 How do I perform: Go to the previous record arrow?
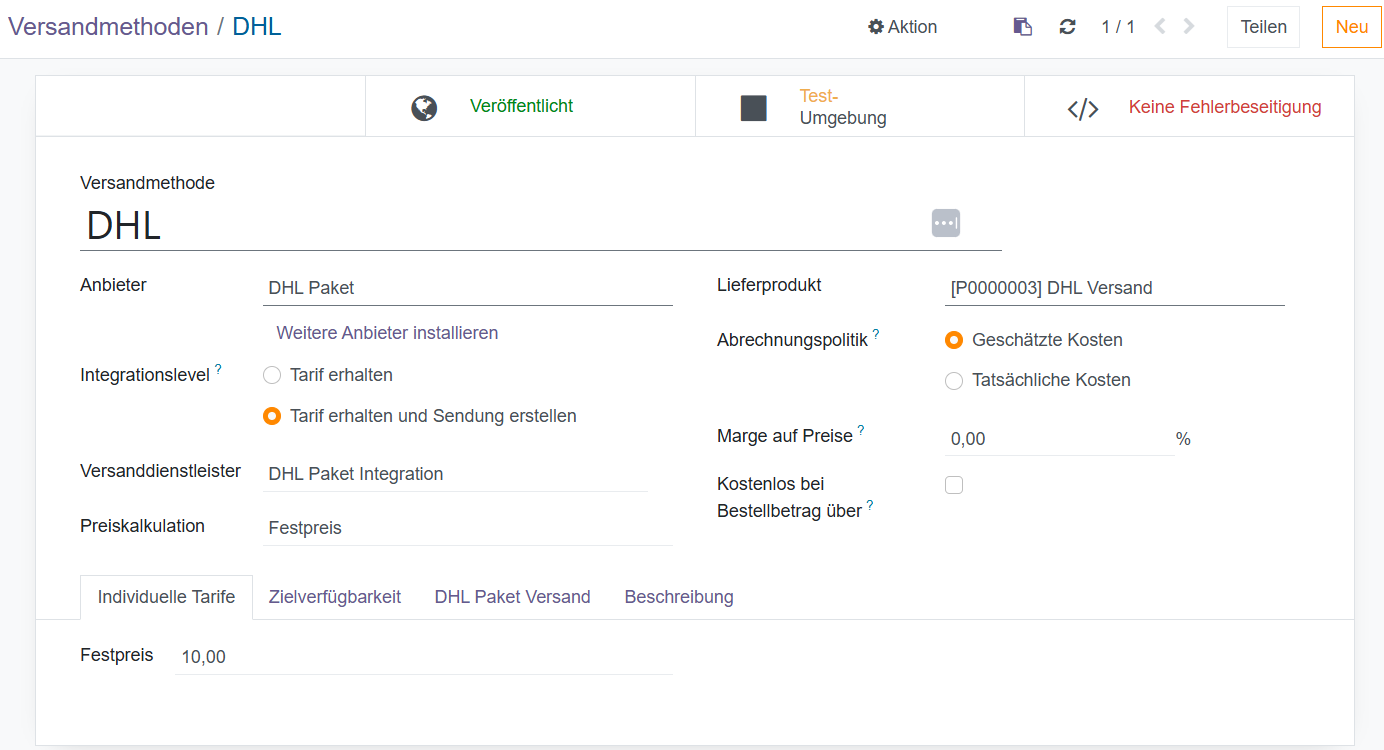(x=1160, y=27)
